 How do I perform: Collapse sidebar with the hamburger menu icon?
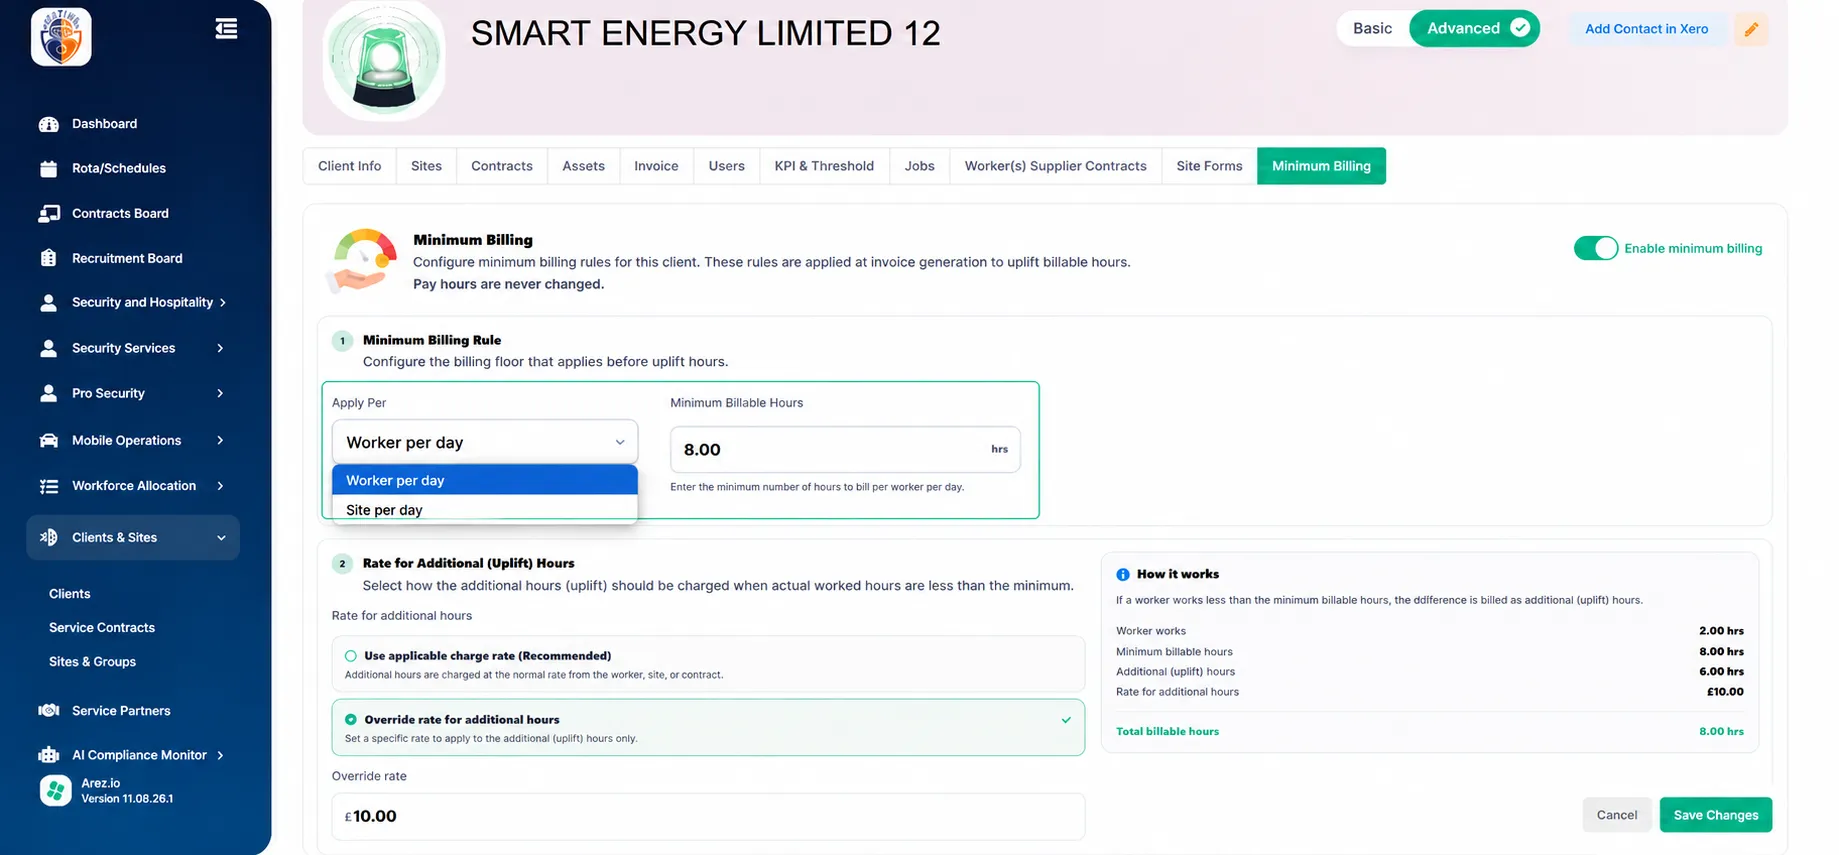(x=226, y=29)
